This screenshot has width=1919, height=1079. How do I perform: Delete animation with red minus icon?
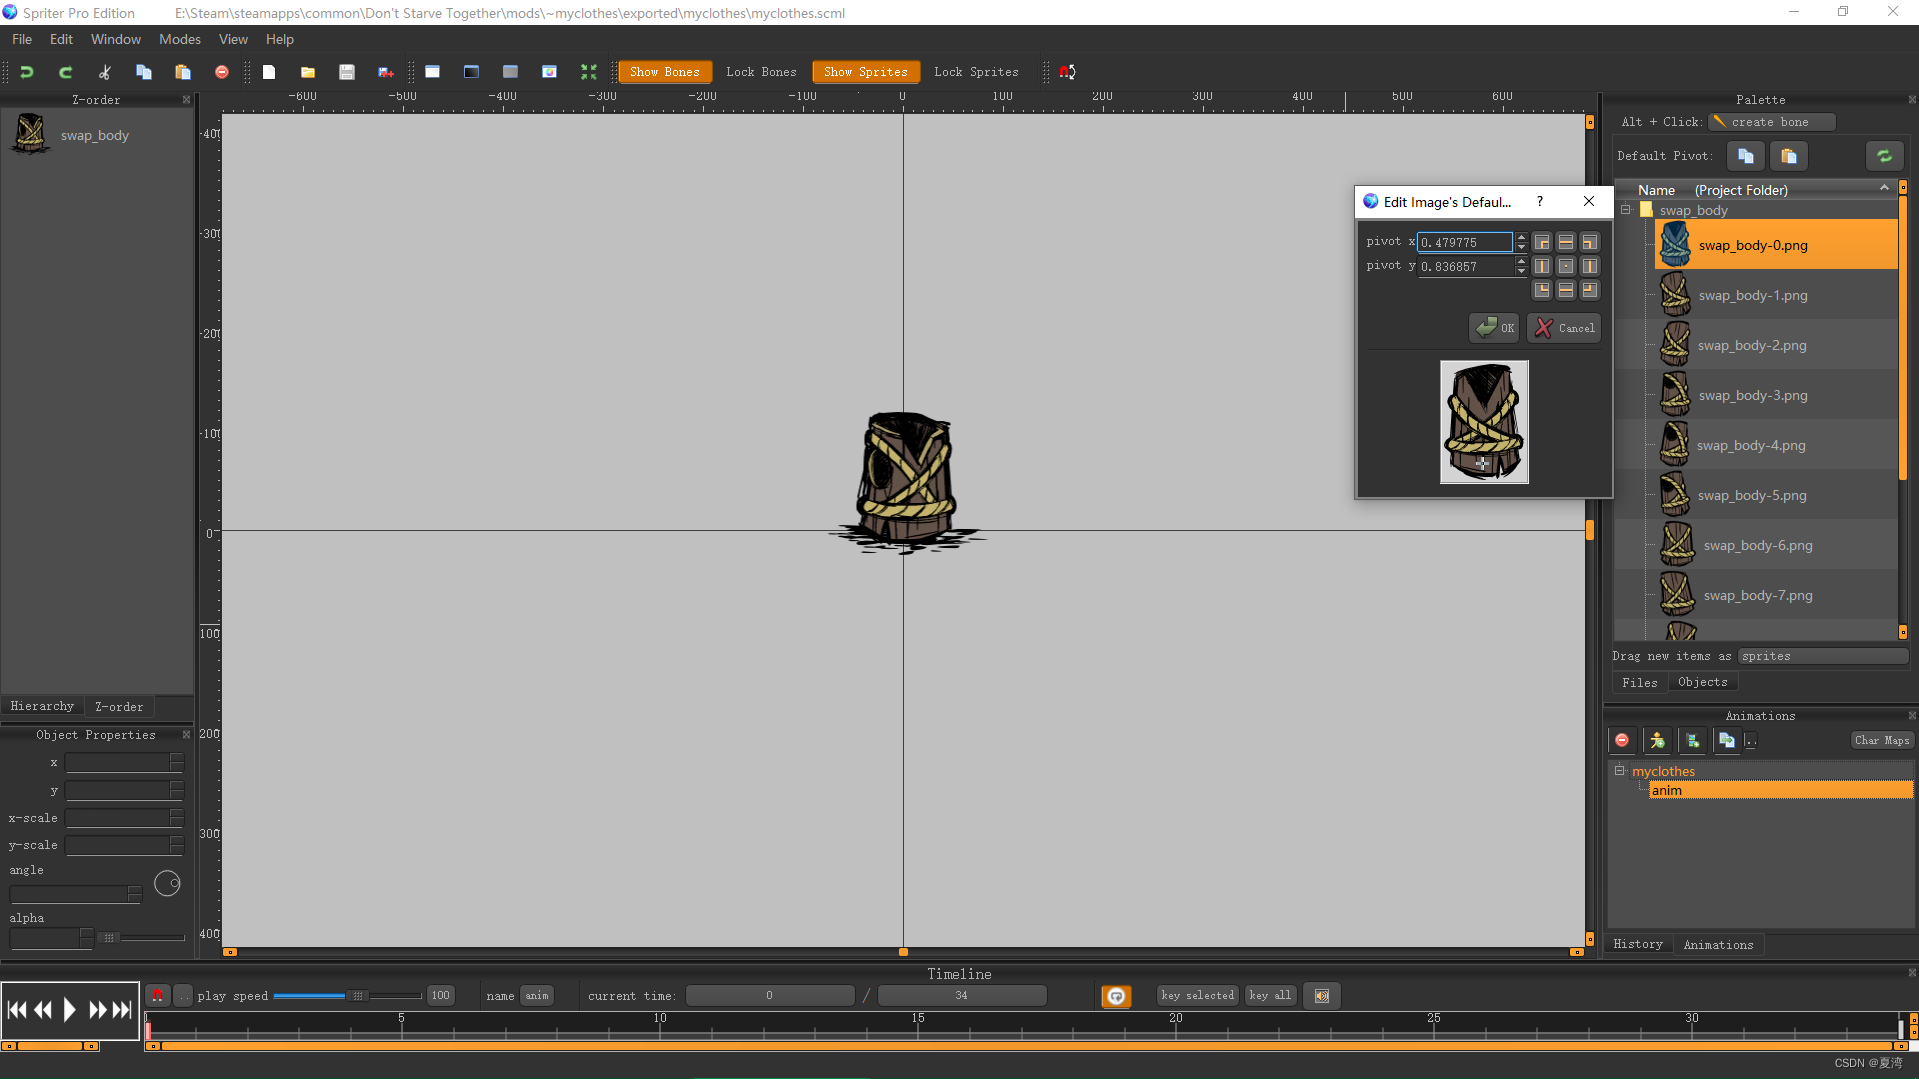tap(1622, 740)
